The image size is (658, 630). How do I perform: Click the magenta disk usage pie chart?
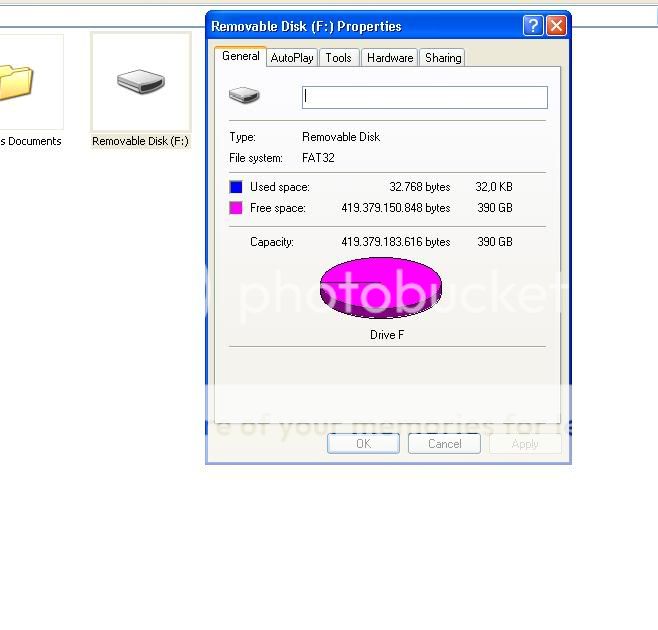click(x=380, y=287)
